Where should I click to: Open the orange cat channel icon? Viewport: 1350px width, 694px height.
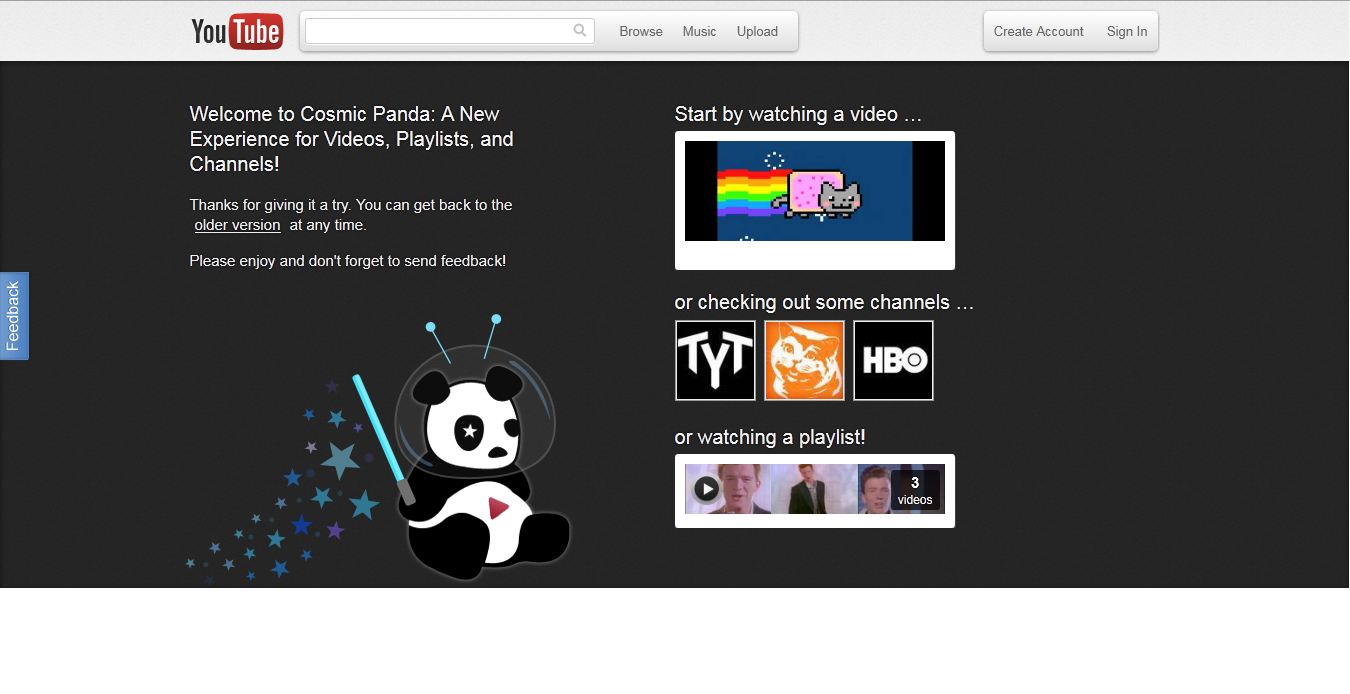tap(804, 360)
